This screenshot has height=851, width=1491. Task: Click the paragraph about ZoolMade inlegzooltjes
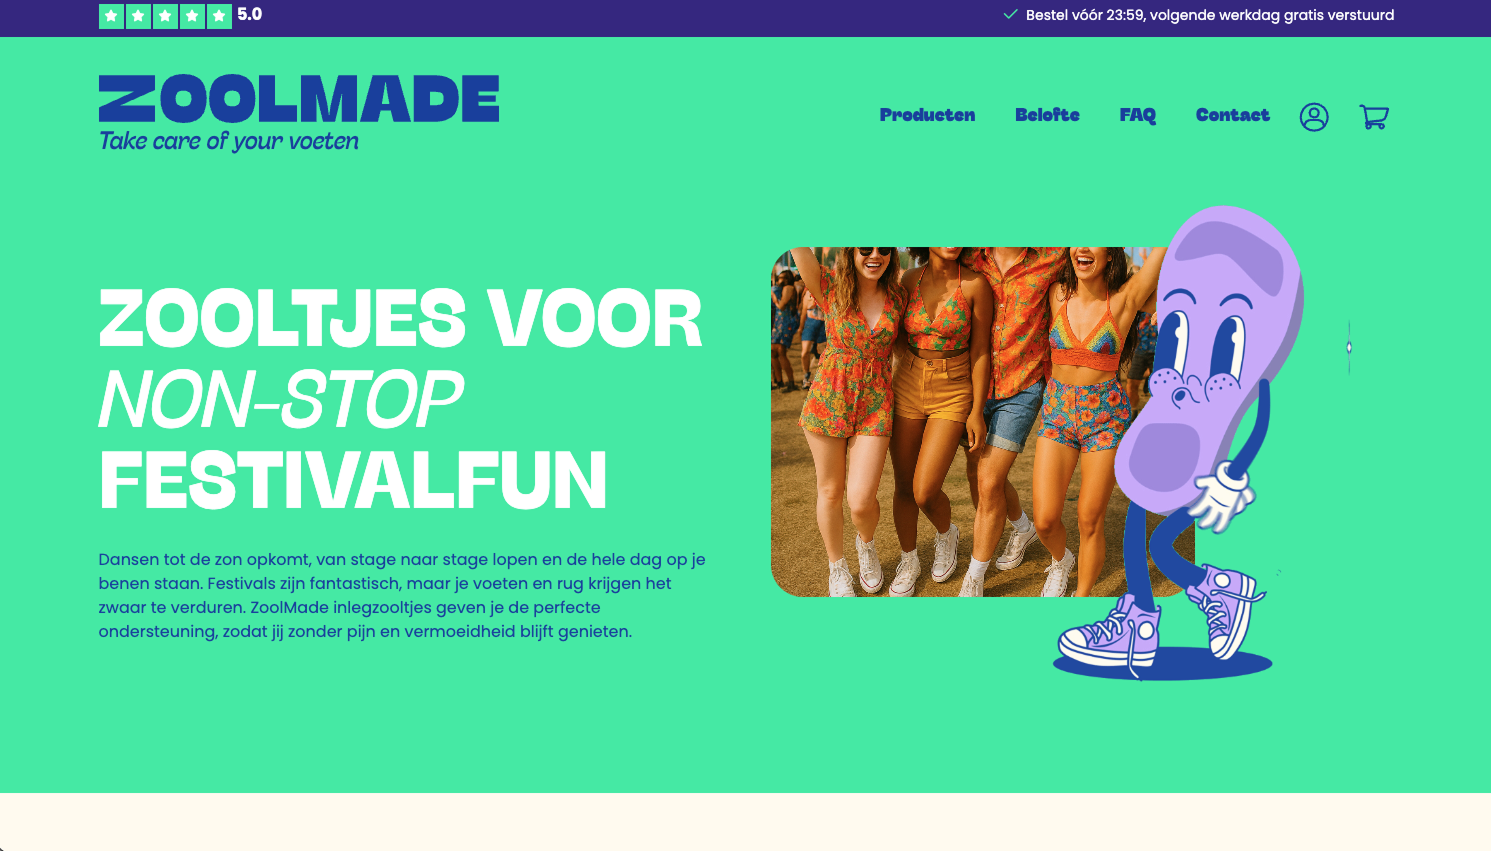(402, 595)
